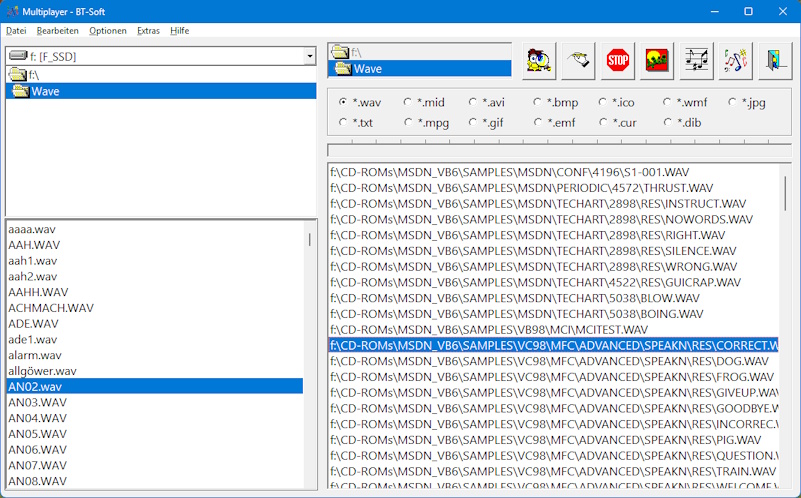
Task: Click the exit door icon button
Action: click(x=775, y=61)
